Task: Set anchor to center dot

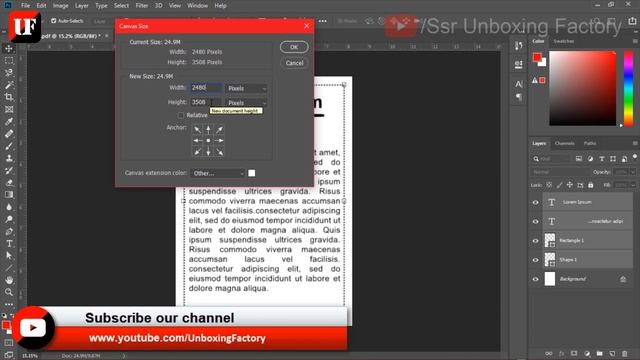Action: 208,140
